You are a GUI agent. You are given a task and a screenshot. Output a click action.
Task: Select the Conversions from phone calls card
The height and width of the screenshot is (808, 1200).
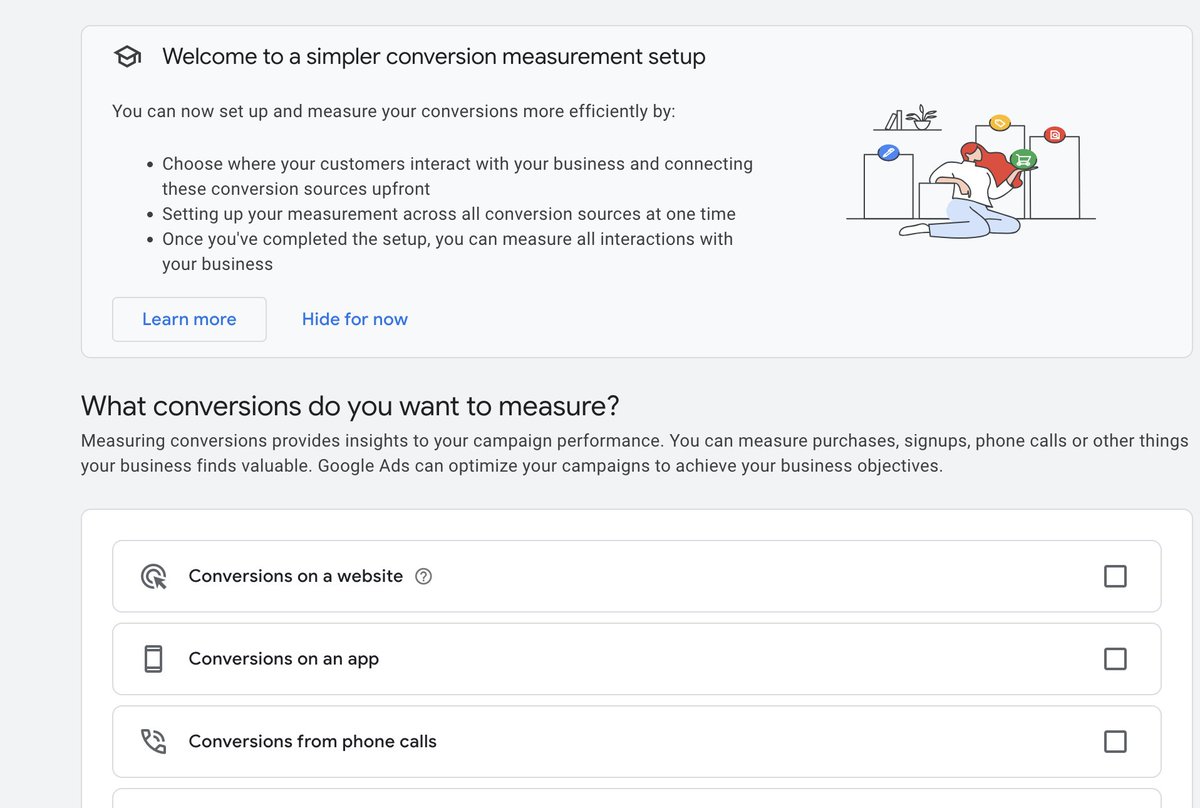[x=640, y=741]
